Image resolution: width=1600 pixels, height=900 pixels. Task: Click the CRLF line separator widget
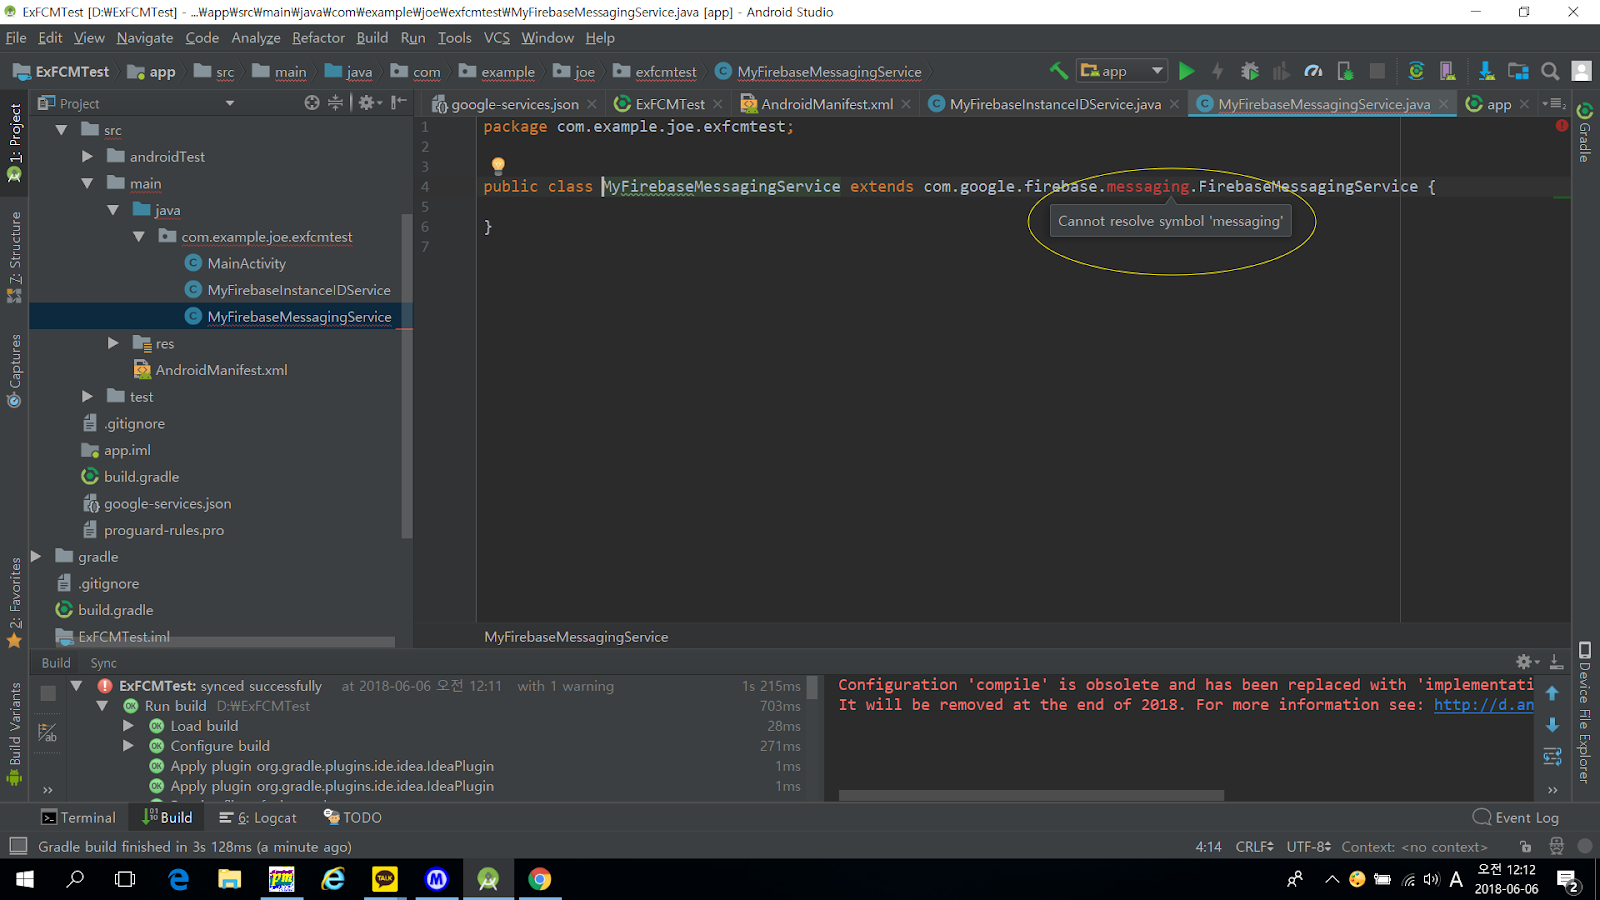1254,846
